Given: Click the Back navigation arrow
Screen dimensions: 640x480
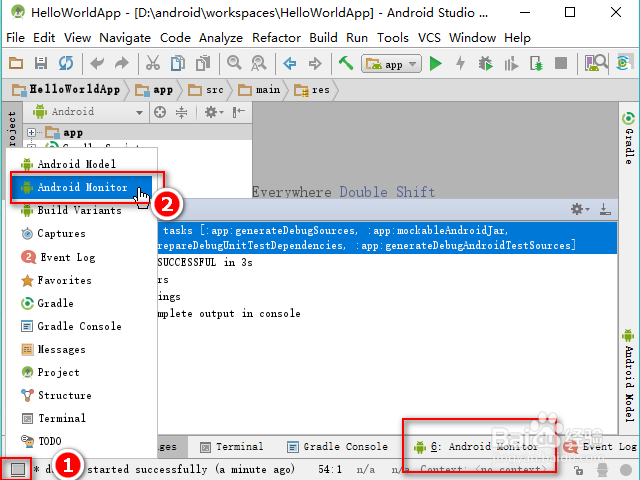Looking at the screenshot, I should pyautogui.click(x=290, y=63).
